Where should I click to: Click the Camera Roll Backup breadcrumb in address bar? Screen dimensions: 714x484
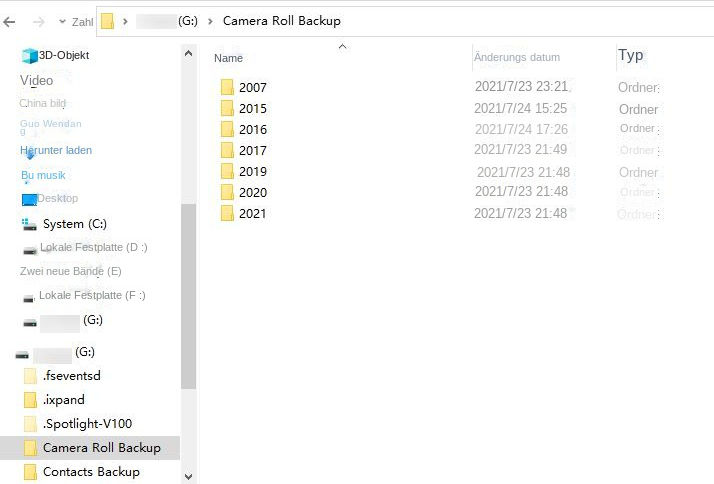281,21
